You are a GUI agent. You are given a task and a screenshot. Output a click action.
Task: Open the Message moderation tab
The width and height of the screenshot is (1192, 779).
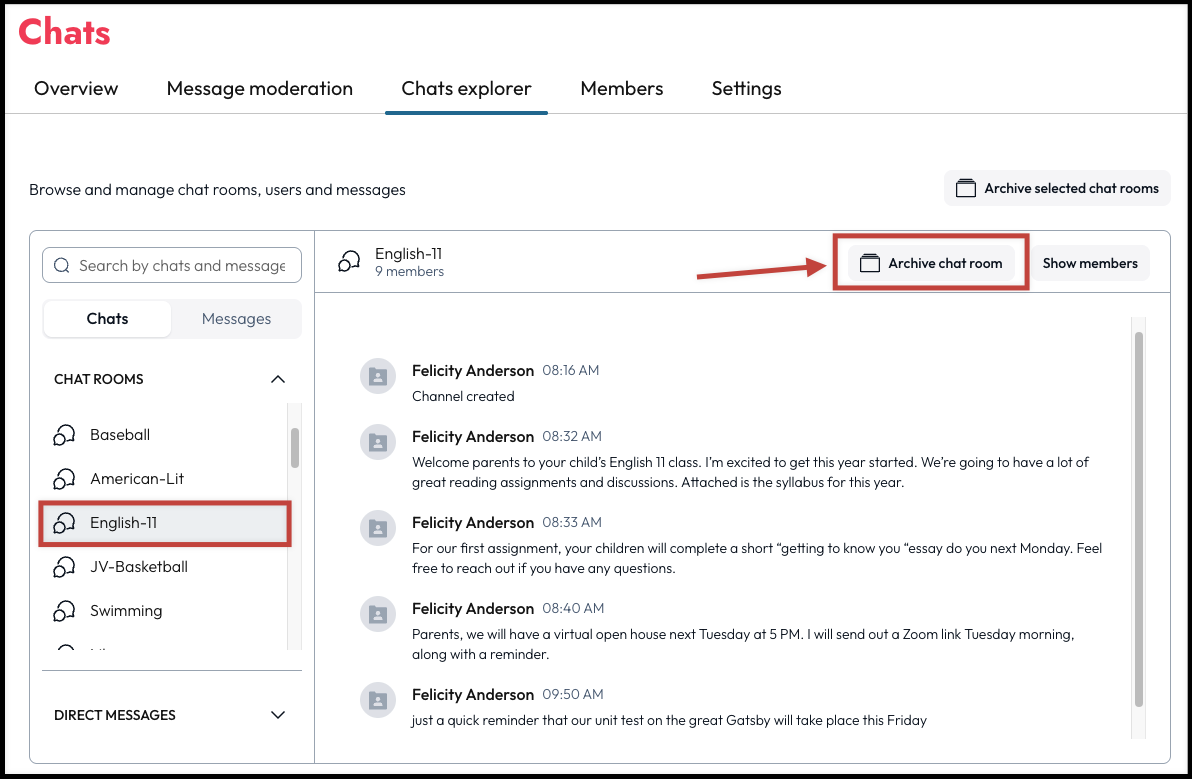[x=260, y=89]
